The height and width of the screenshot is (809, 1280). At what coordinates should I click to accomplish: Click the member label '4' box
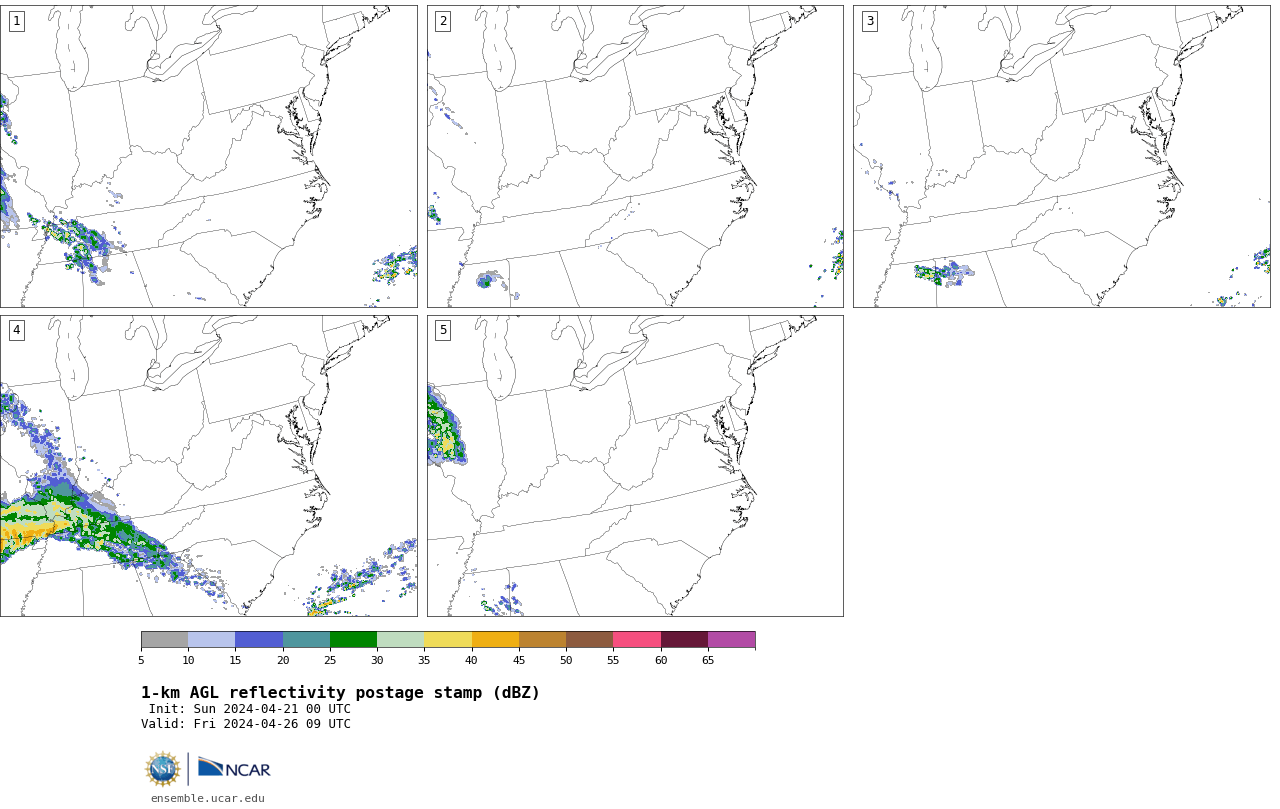16,330
